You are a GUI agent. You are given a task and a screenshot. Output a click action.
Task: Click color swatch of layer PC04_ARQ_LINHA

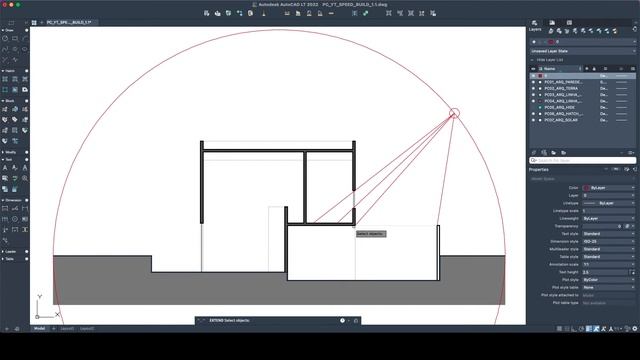540,101
